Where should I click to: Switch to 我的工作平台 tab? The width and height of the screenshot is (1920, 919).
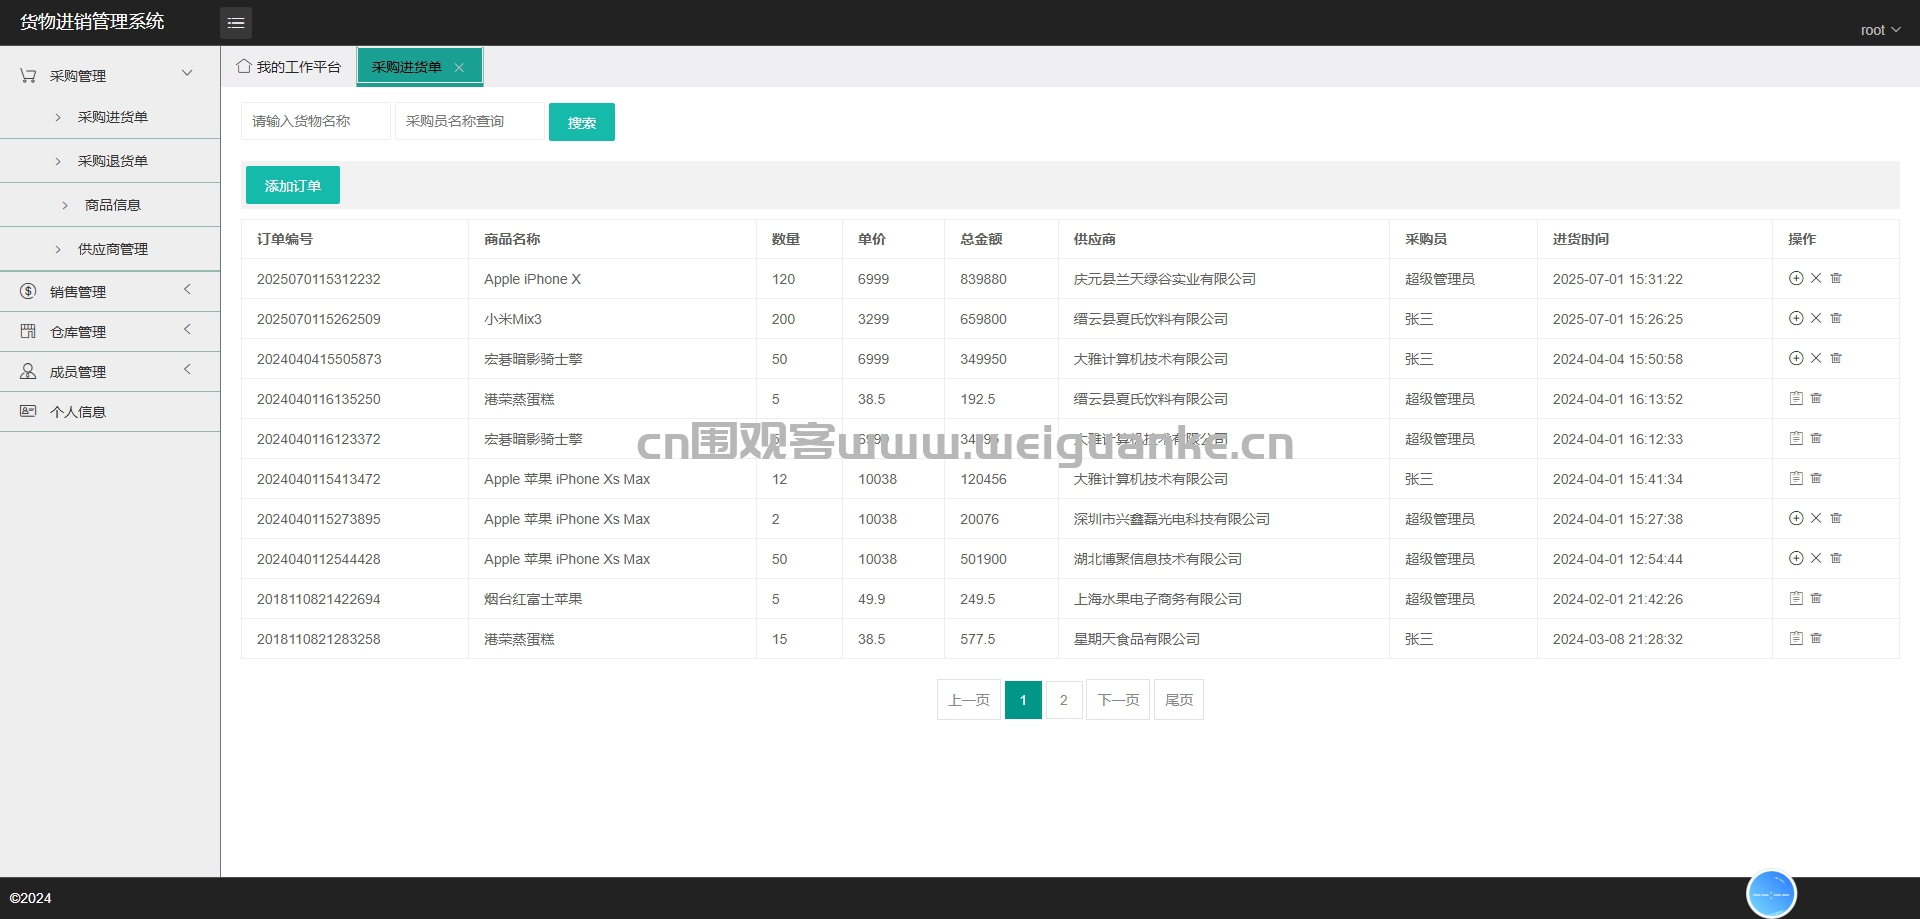tap(289, 67)
